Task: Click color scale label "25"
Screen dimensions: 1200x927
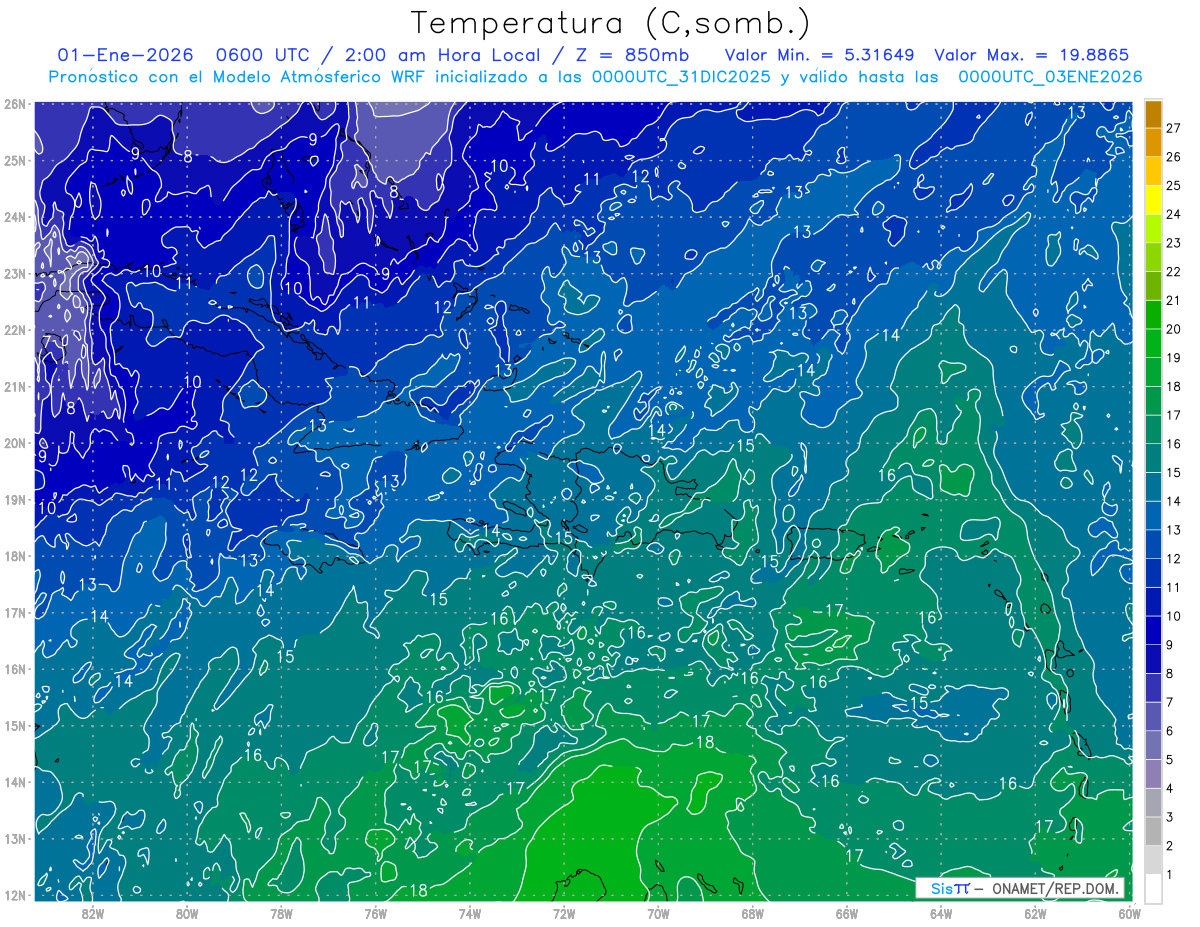Action: 1173,186
